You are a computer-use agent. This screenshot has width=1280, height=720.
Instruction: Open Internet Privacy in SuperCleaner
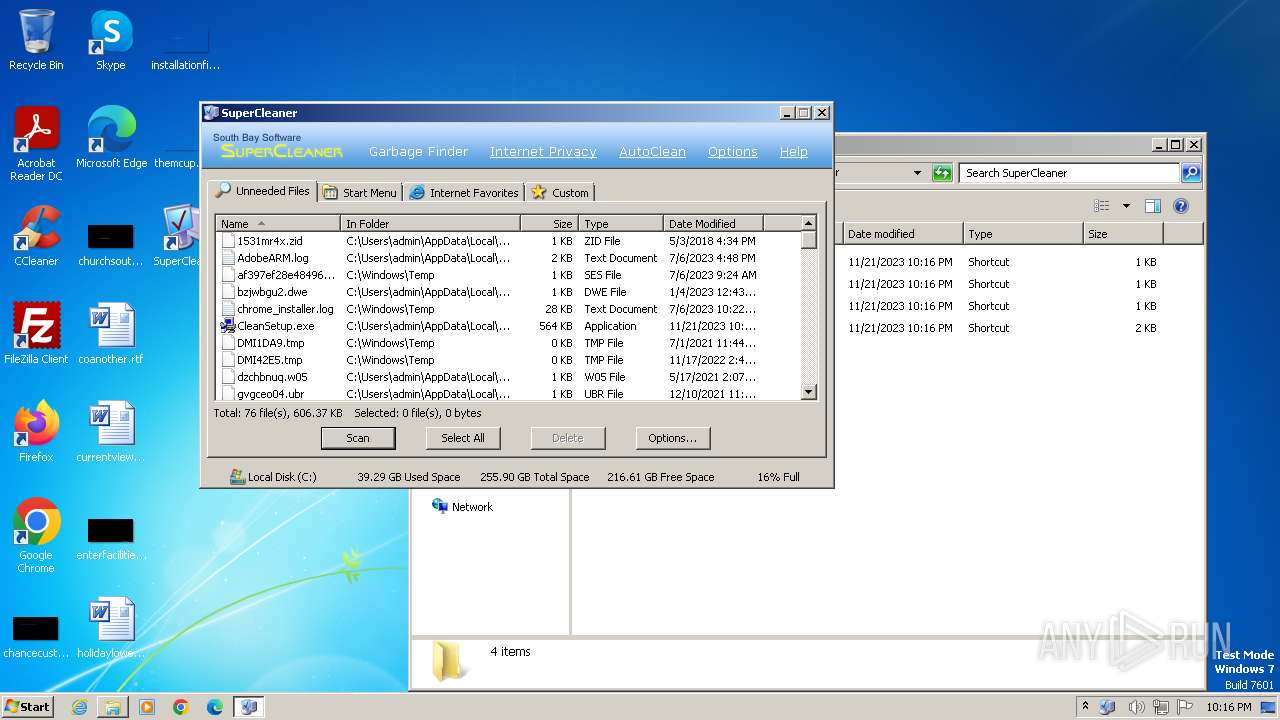click(543, 152)
